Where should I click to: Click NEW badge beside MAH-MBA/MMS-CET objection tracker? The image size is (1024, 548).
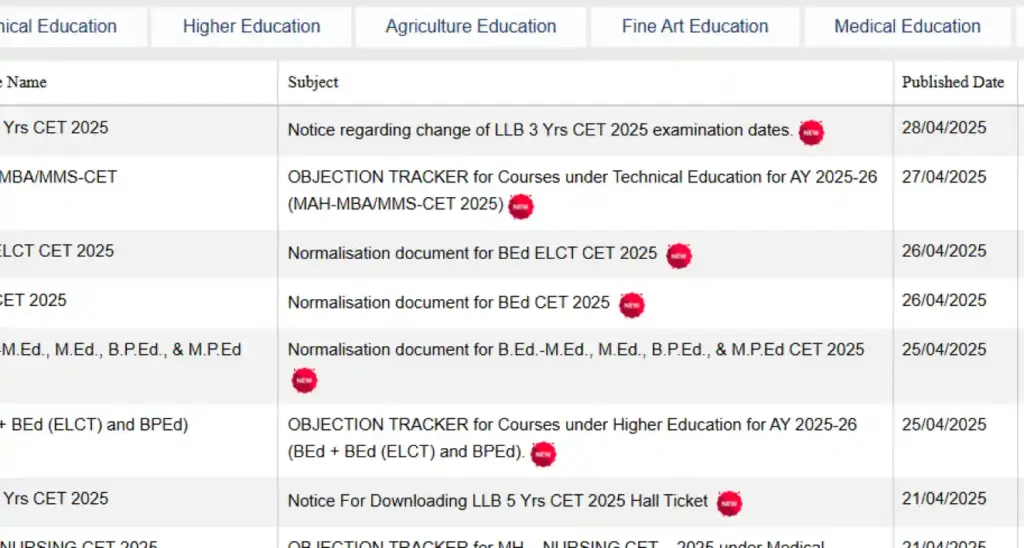pos(520,206)
